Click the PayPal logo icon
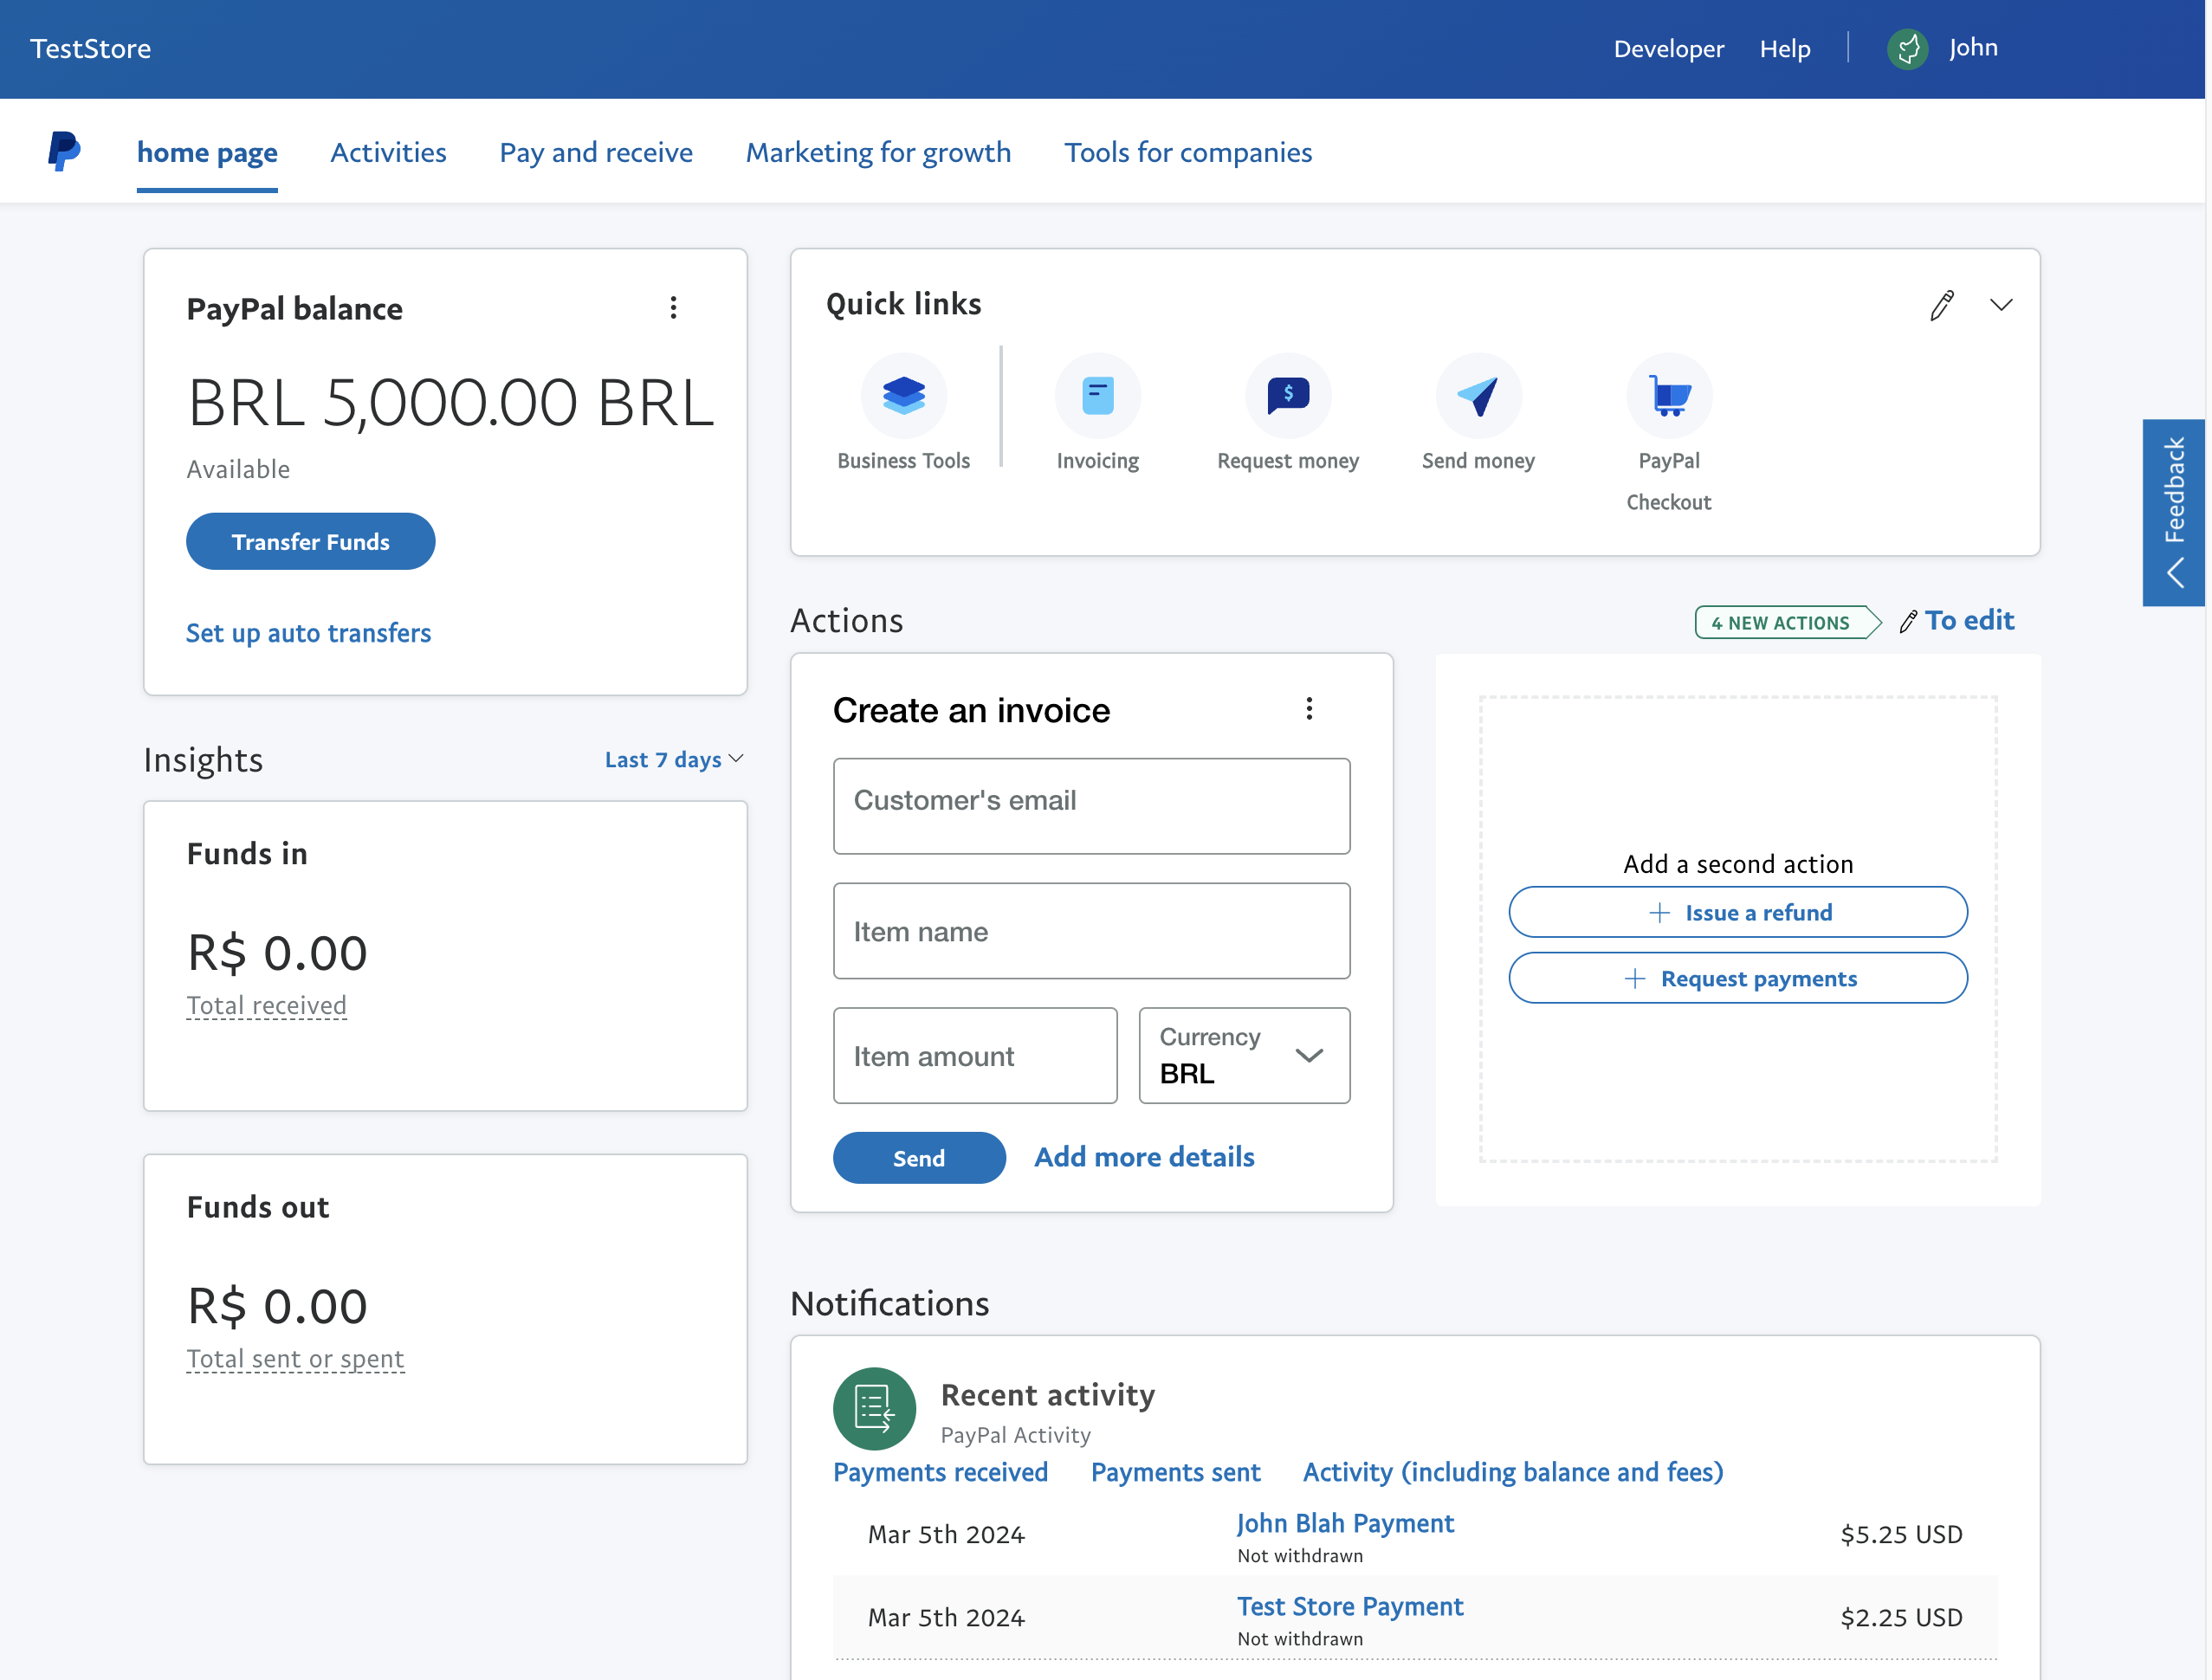This screenshot has width=2212, height=1680. pos(64,151)
